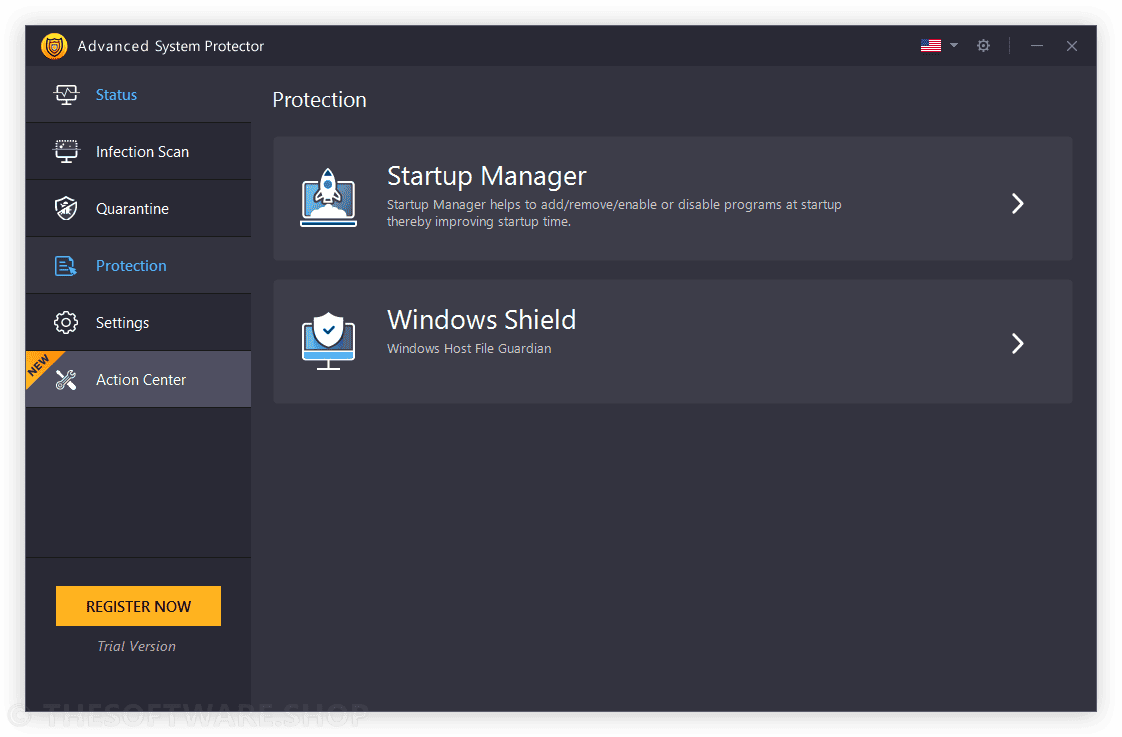Click the Protection document icon

click(66, 265)
